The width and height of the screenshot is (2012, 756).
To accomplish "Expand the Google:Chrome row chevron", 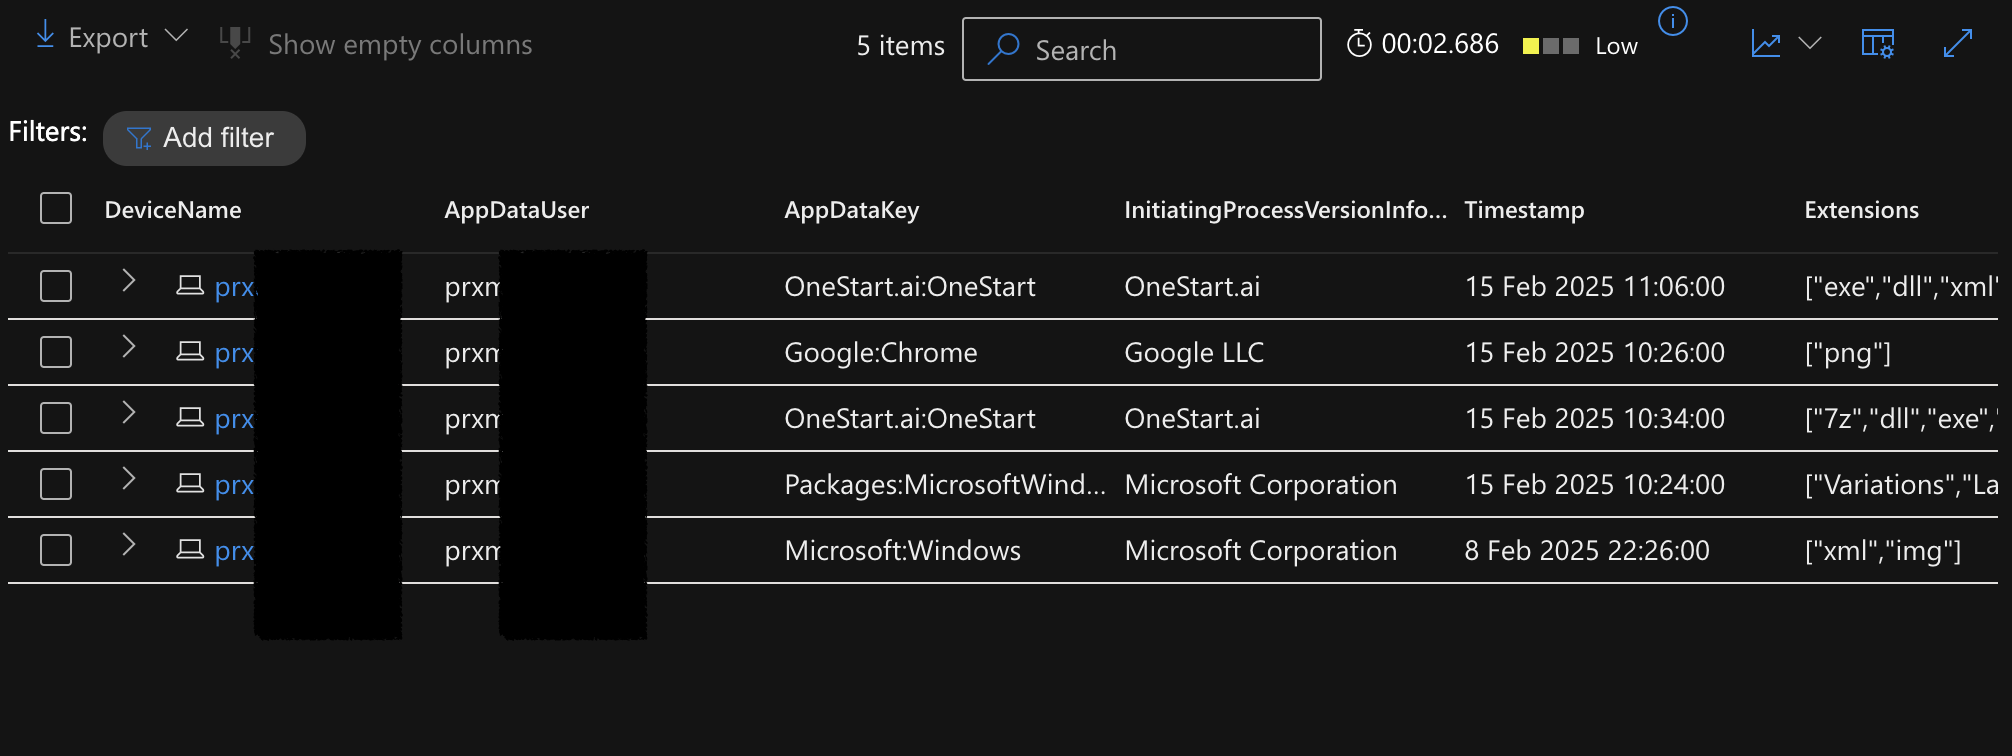I will 128,346.
